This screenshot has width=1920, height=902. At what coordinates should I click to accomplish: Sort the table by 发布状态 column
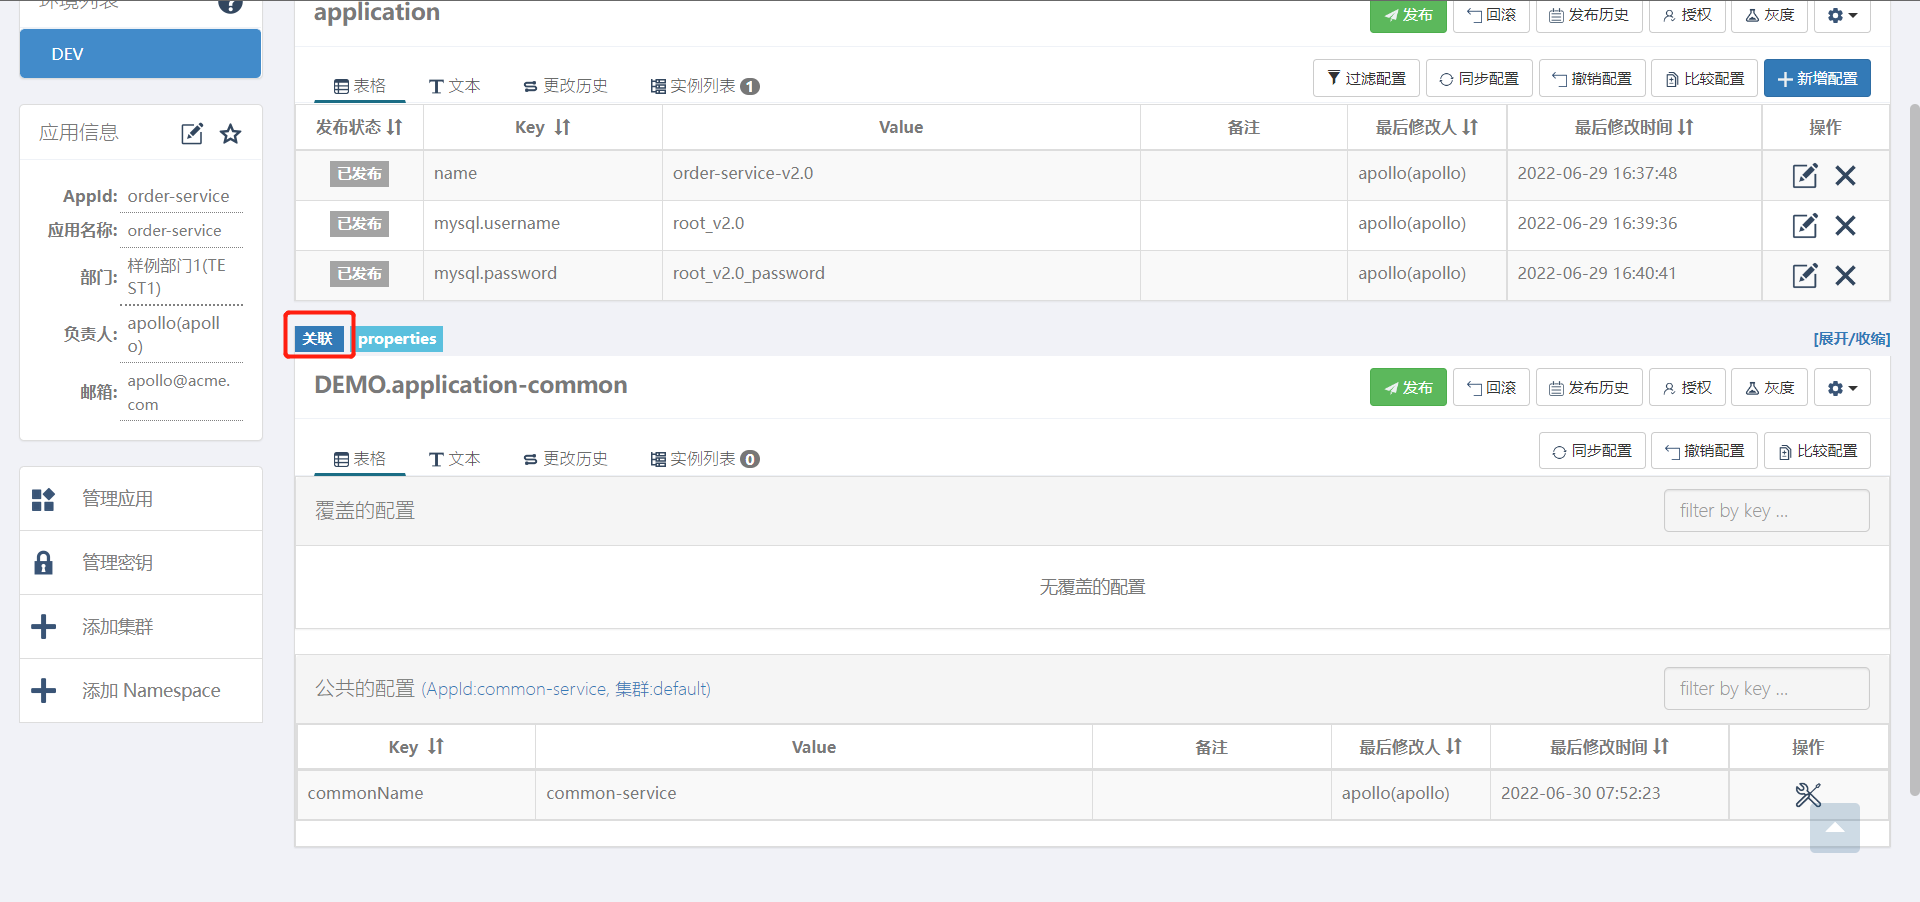click(x=394, y=128)
